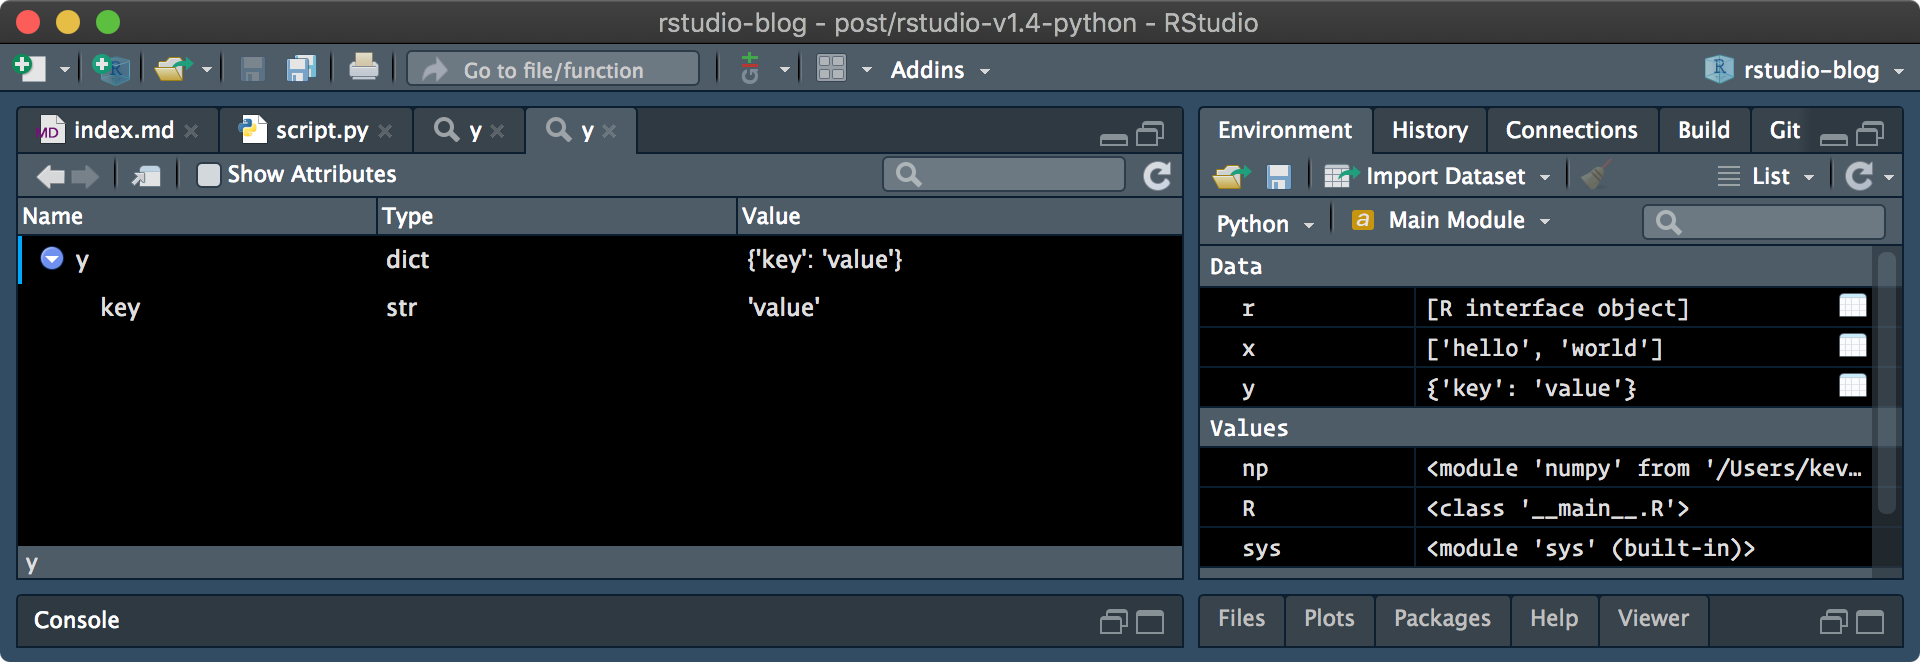Refresh the object viewer with refresh icon

[1157, 176]
